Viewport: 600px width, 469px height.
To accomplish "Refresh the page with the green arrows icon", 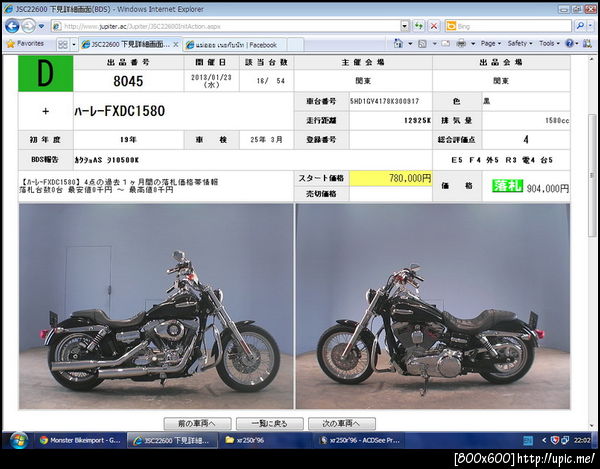I will (x=419, y=26).
